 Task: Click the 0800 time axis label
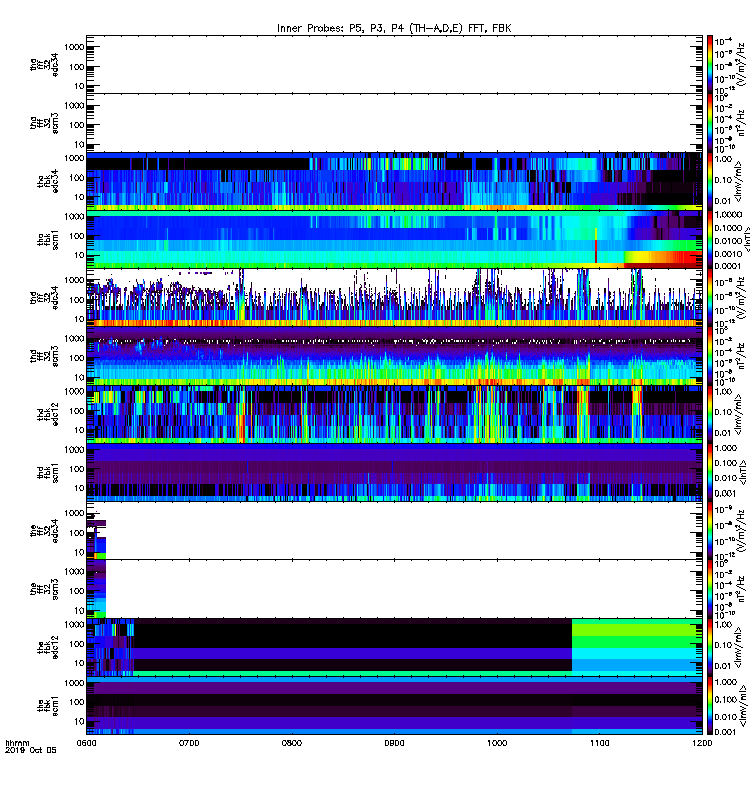pyautogui.click(x=291, y=743)
